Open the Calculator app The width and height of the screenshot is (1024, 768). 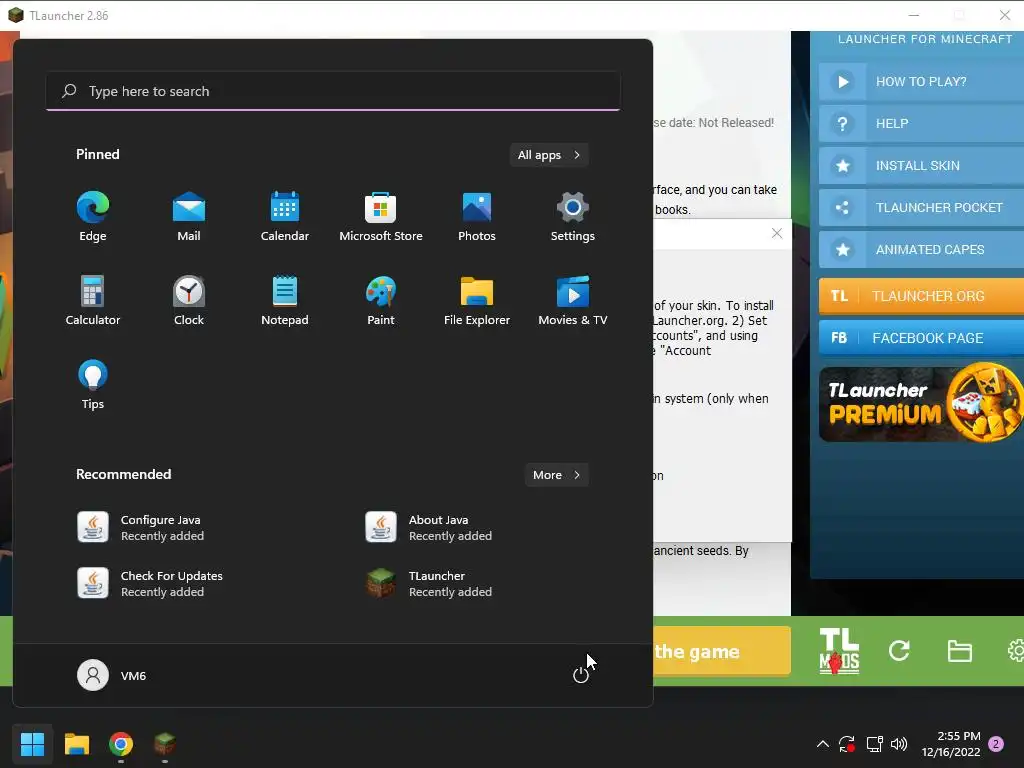click(x=93, y=300)
